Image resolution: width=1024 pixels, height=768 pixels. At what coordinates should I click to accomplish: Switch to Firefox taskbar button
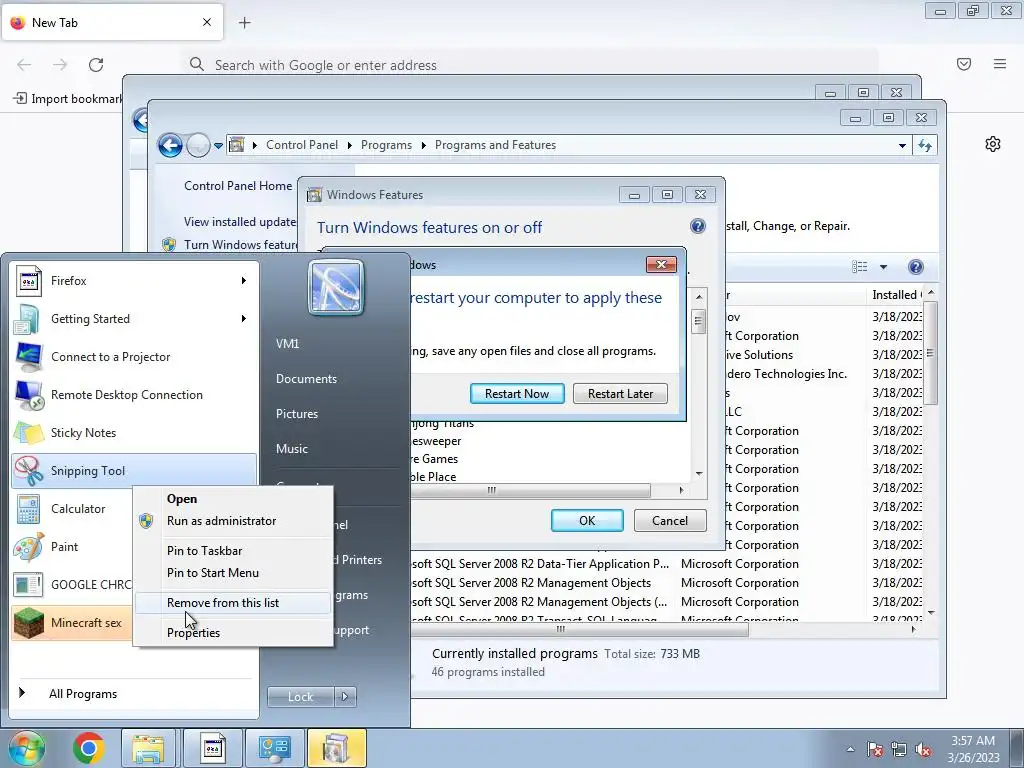pos(212,748)
